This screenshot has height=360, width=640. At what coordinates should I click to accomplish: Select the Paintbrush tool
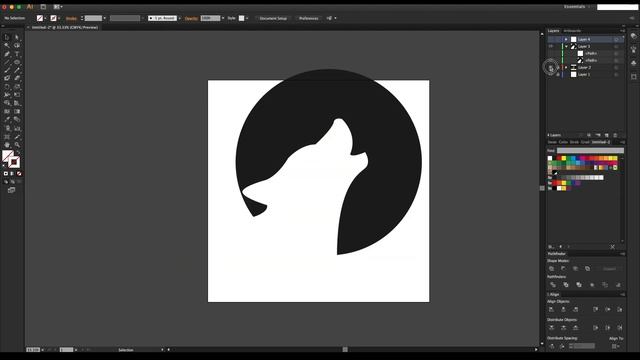pyautogui.click(x=7, y=70)
